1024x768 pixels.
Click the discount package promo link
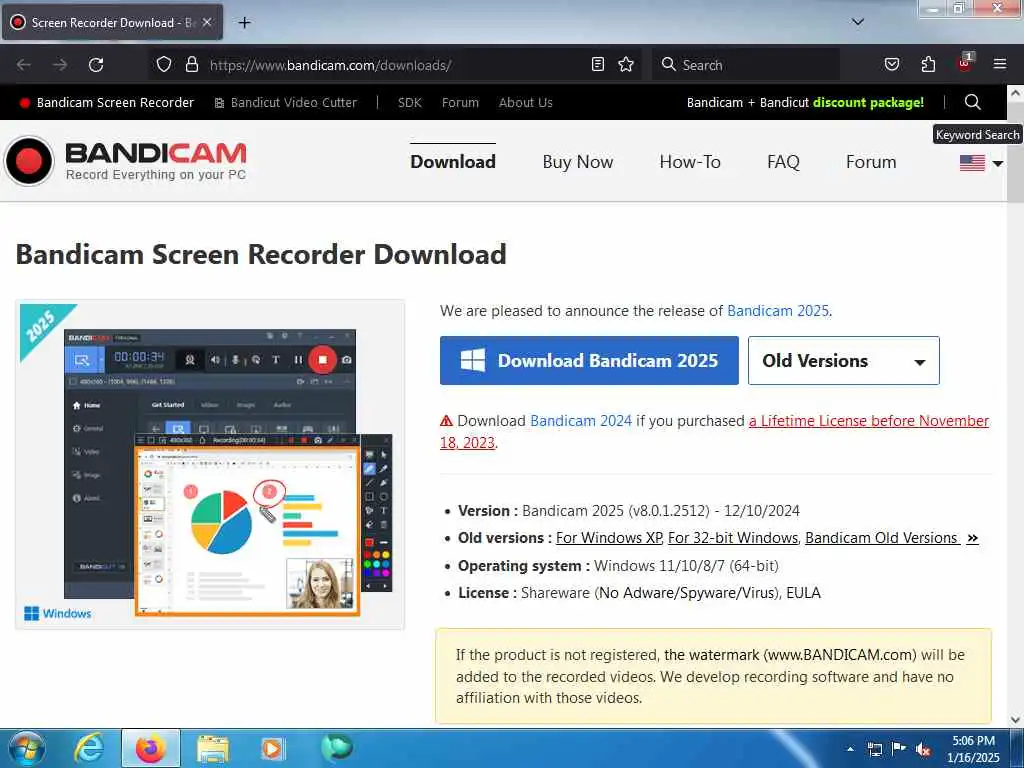point(805,103)
